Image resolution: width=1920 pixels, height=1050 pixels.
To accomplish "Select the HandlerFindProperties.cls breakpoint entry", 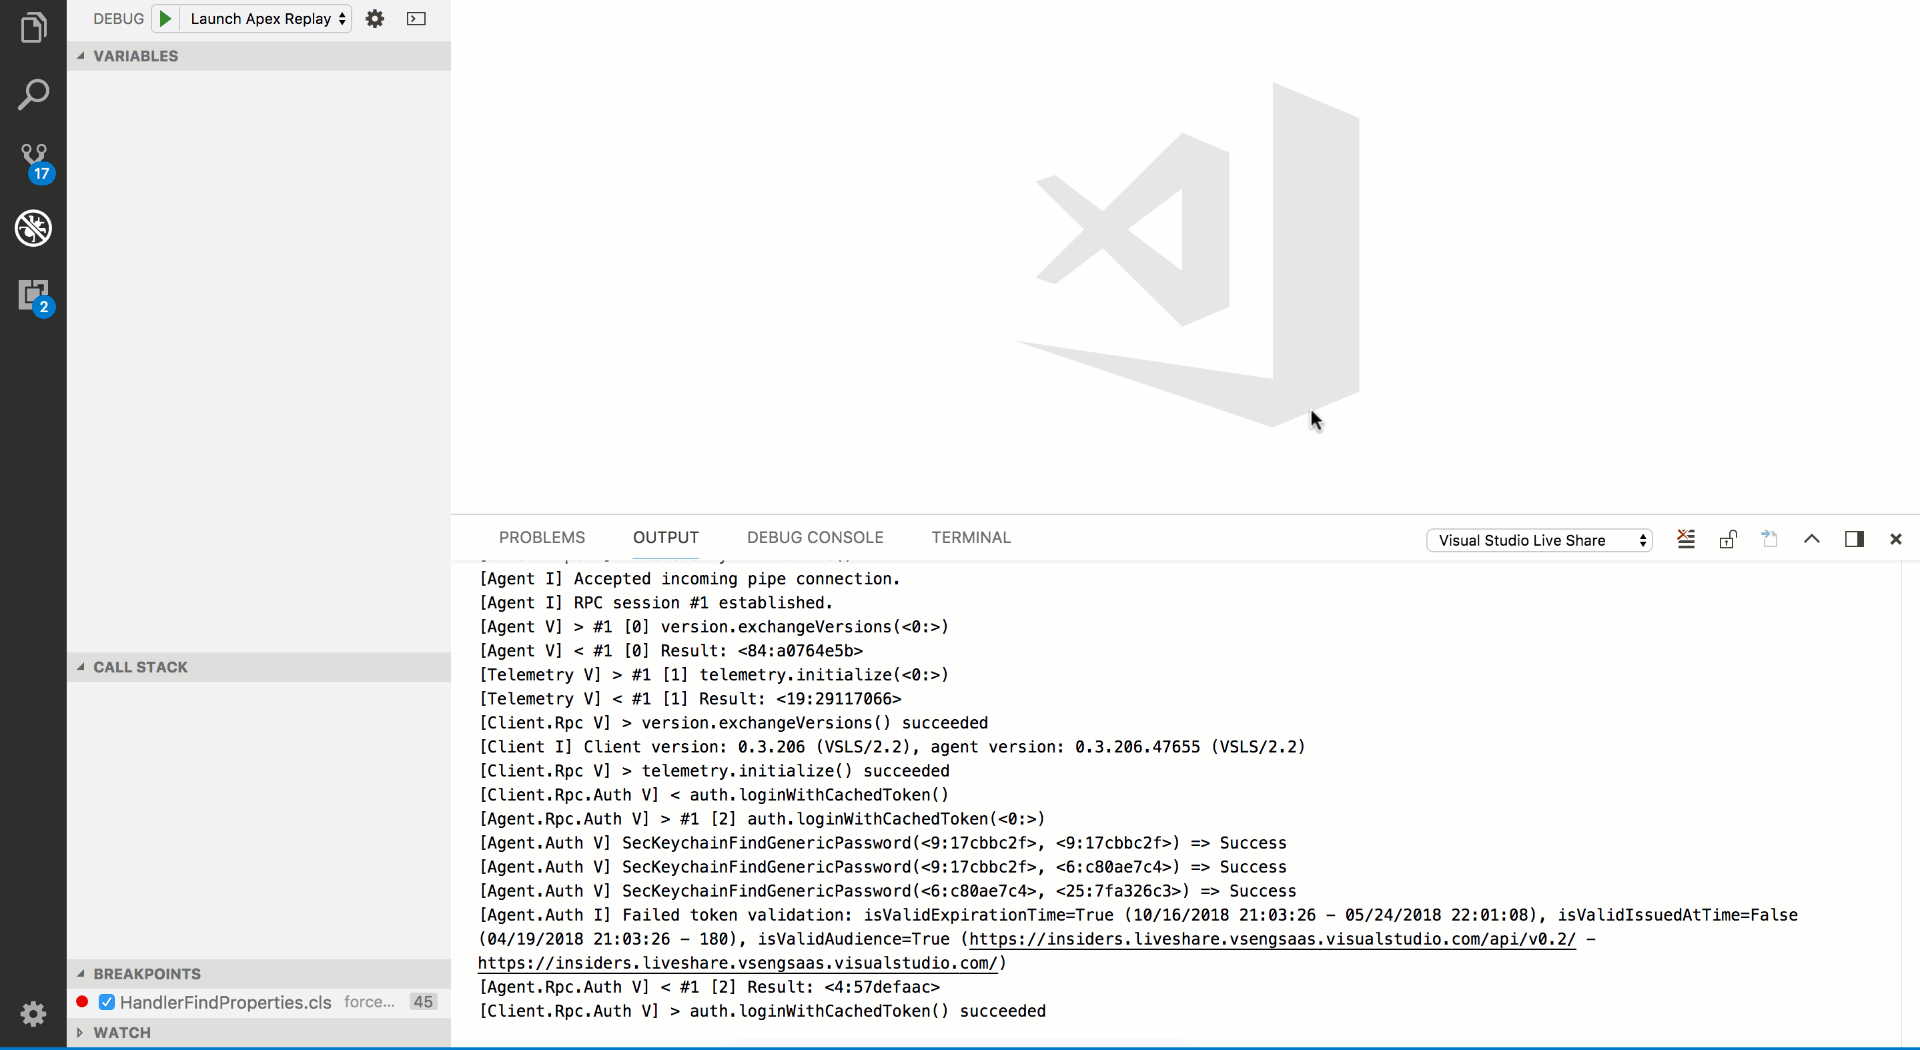I will (259, 1002).
